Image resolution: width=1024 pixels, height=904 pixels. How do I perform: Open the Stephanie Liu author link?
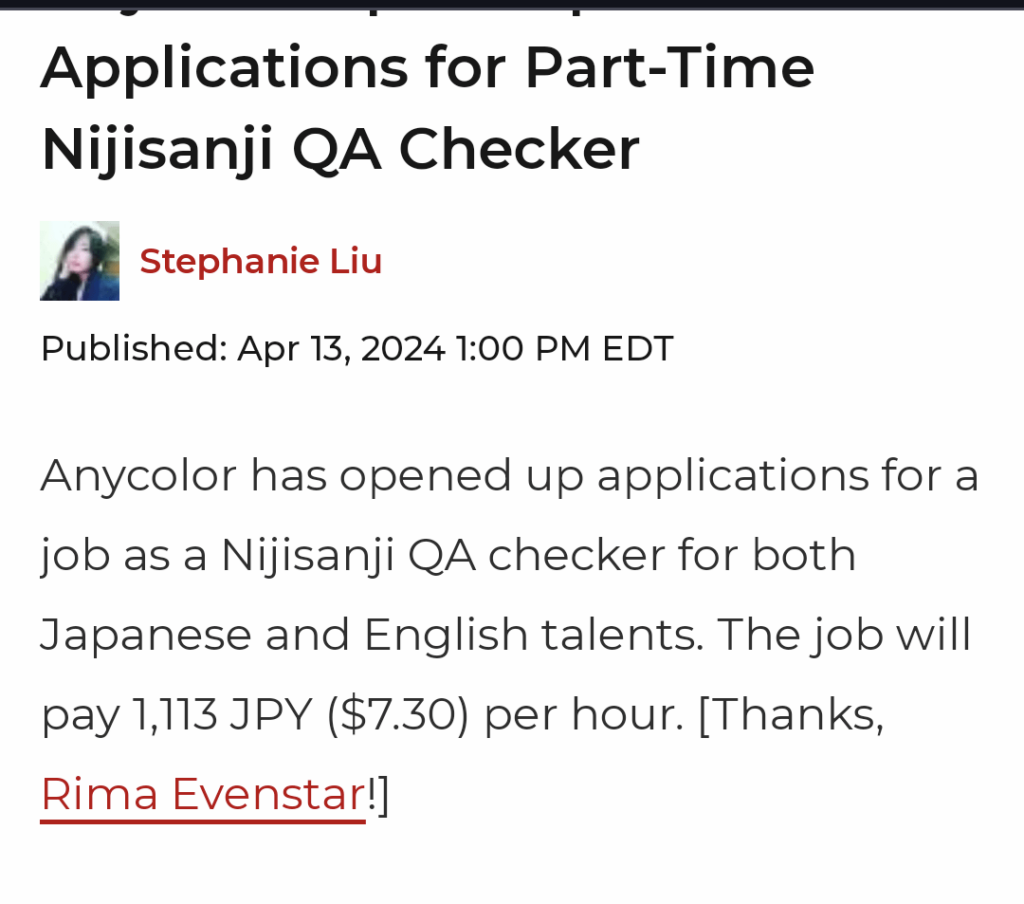(x=261, y=262)
